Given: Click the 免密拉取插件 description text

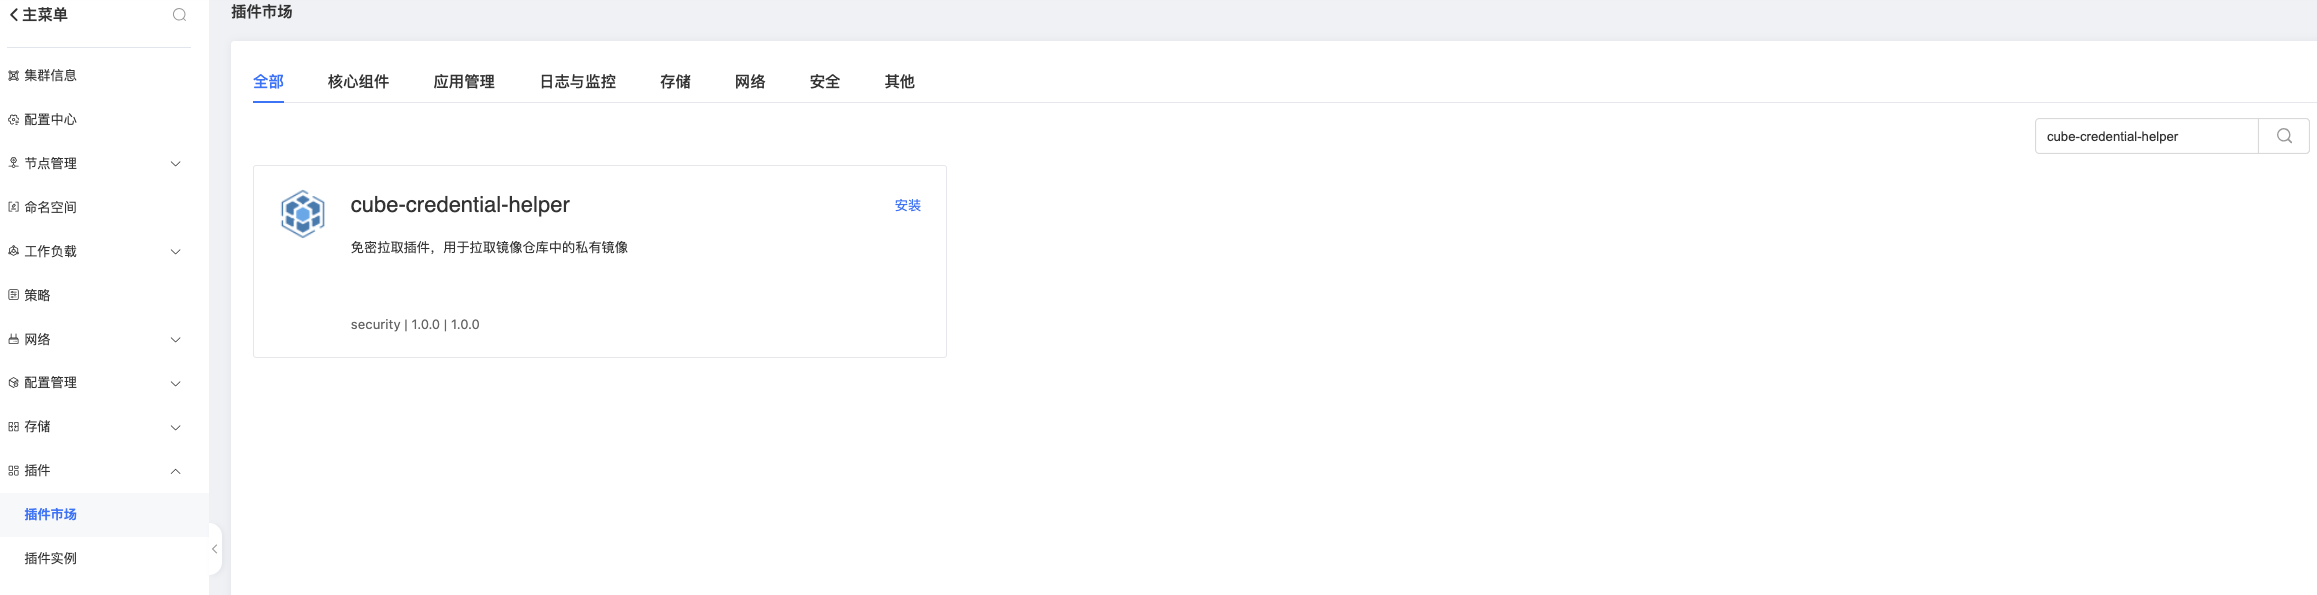Looking at the screenshot, I should click(x=489, y=247).
